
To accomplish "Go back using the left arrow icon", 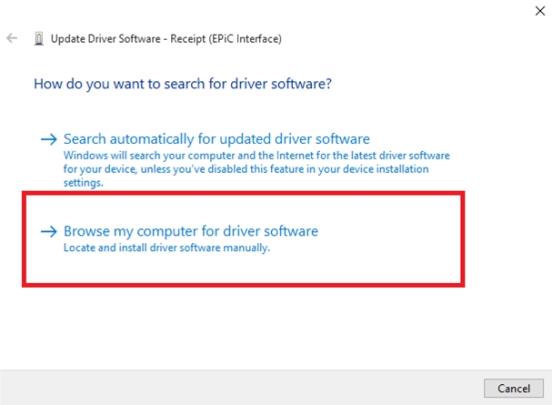I will pyautogui.click(x=12, y=38).
